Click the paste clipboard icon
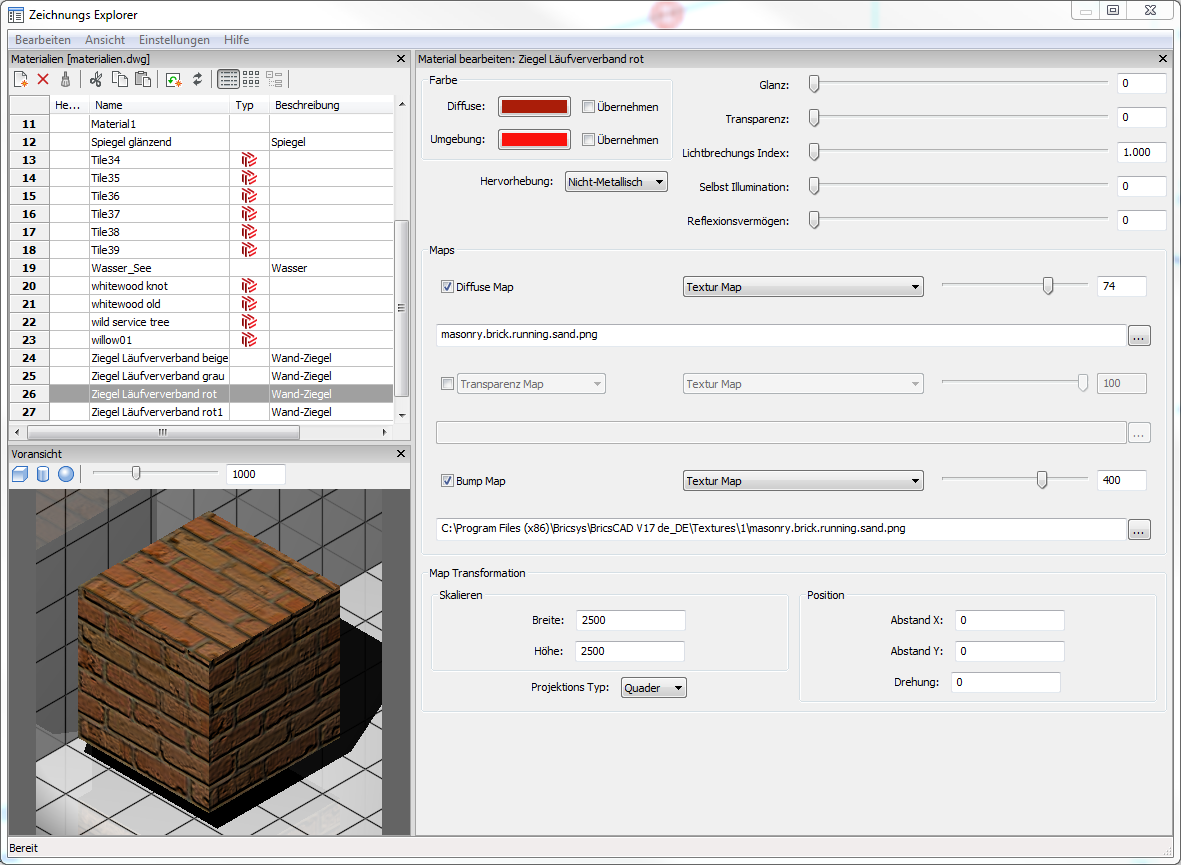 tap(143, 79)
